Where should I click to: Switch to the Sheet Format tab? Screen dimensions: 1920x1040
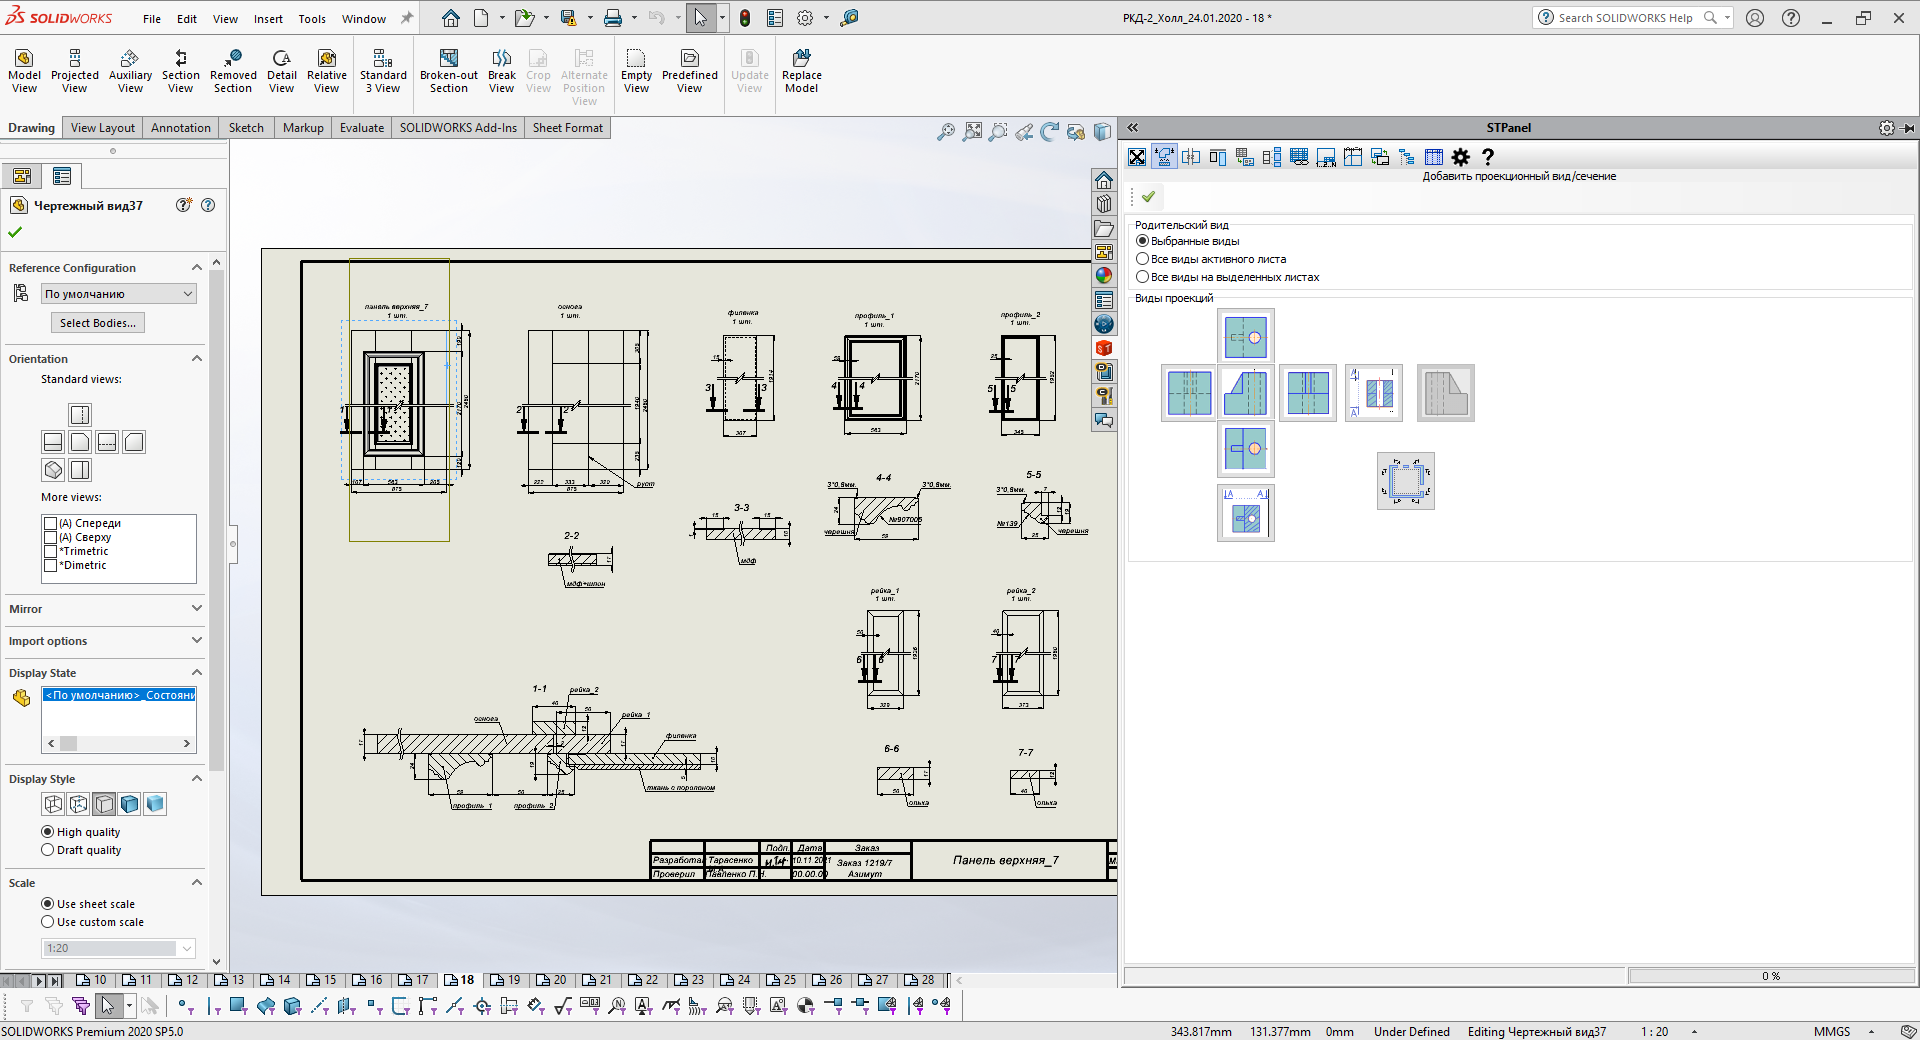568,128
